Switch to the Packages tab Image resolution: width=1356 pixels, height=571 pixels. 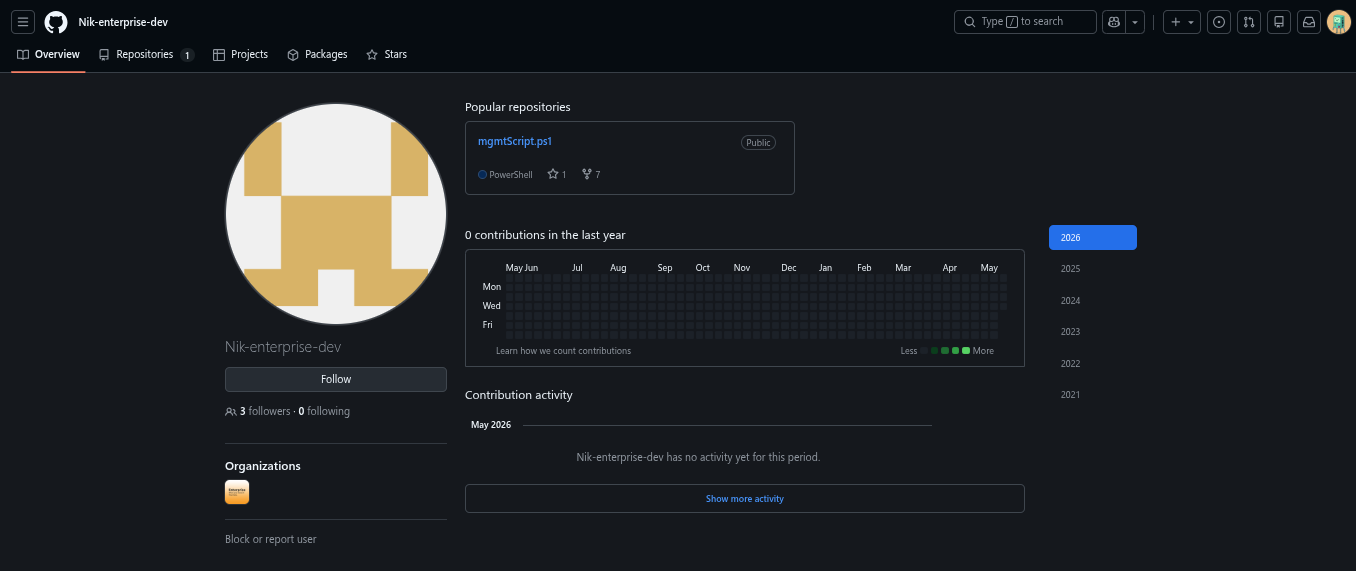317,55
